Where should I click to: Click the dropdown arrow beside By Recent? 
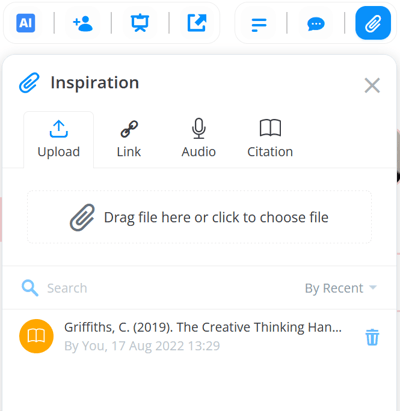pyautogui.click(x=373, y=287)
